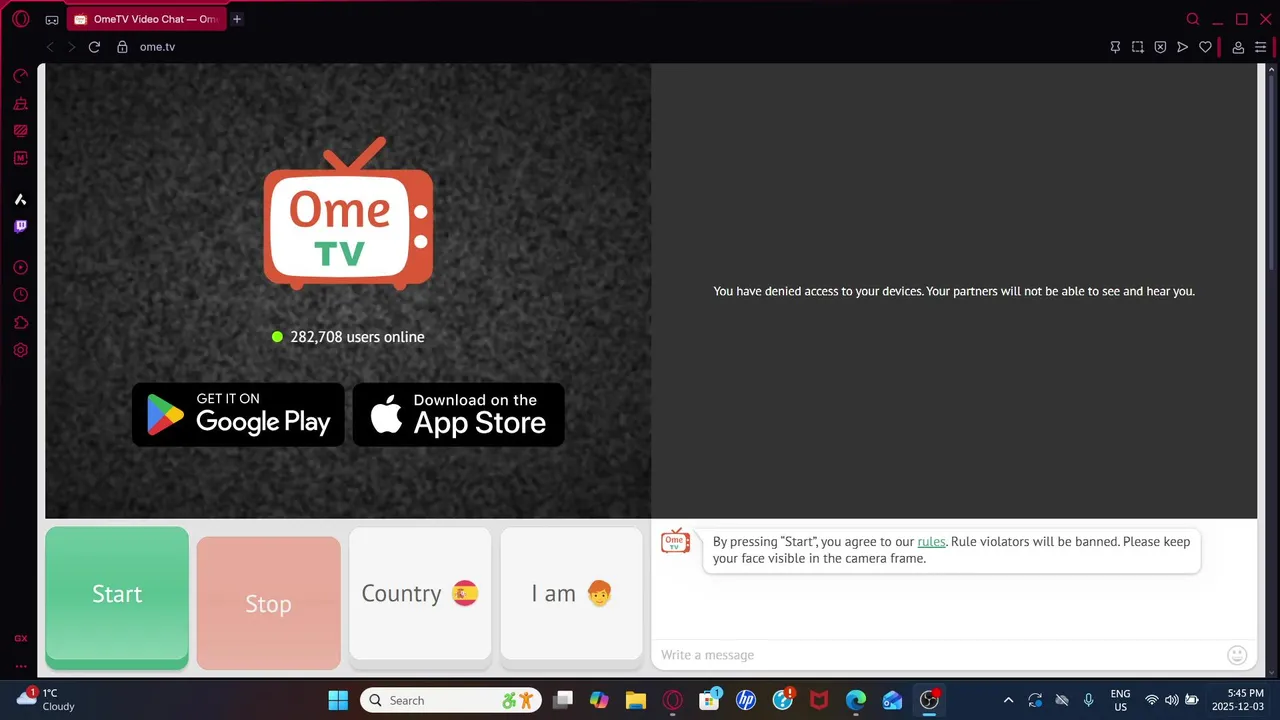Click the site padlock security icon

(x=122, y=47)
